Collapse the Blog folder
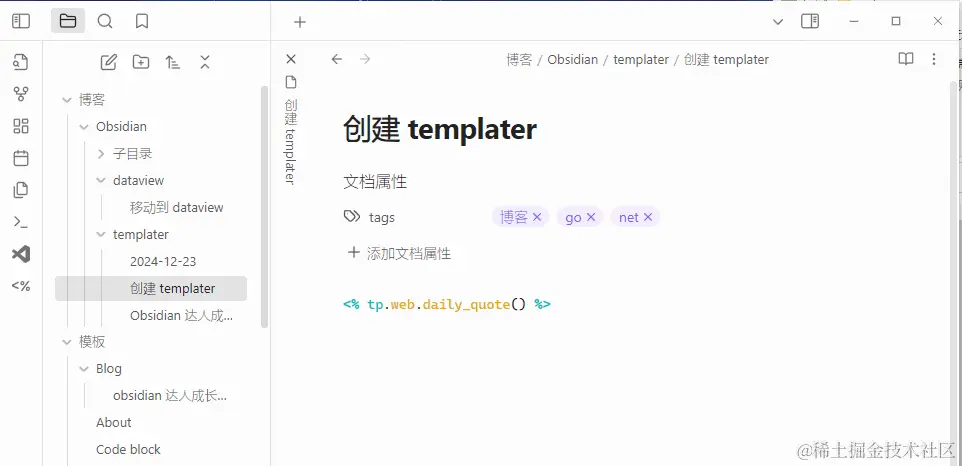962x466 pixels. (84, 369)
